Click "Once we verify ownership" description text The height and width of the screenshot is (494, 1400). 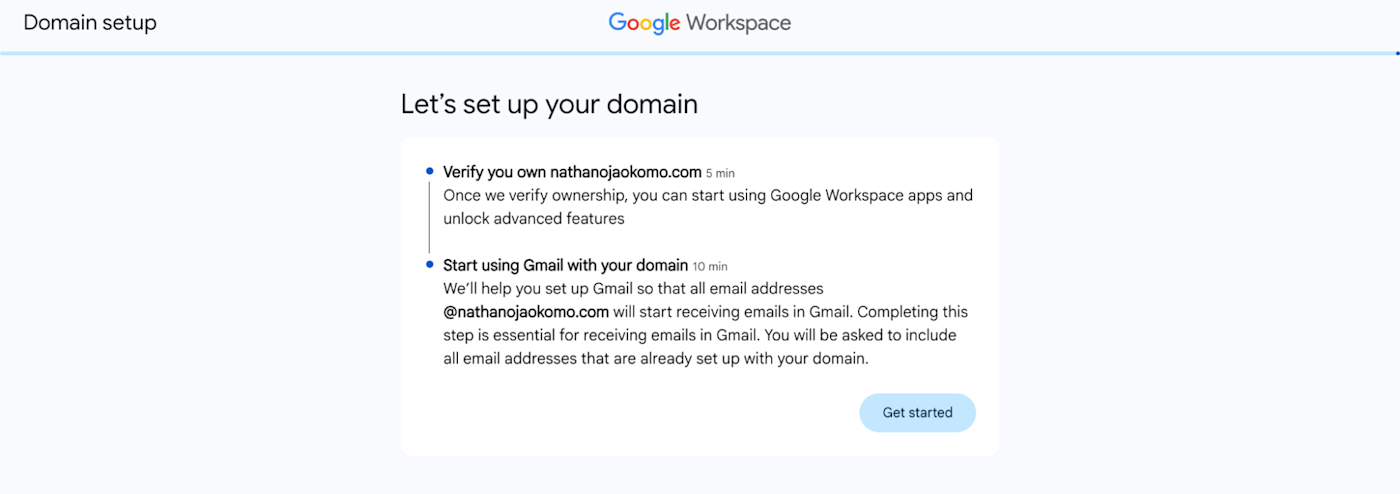click(x=708, y=207)
